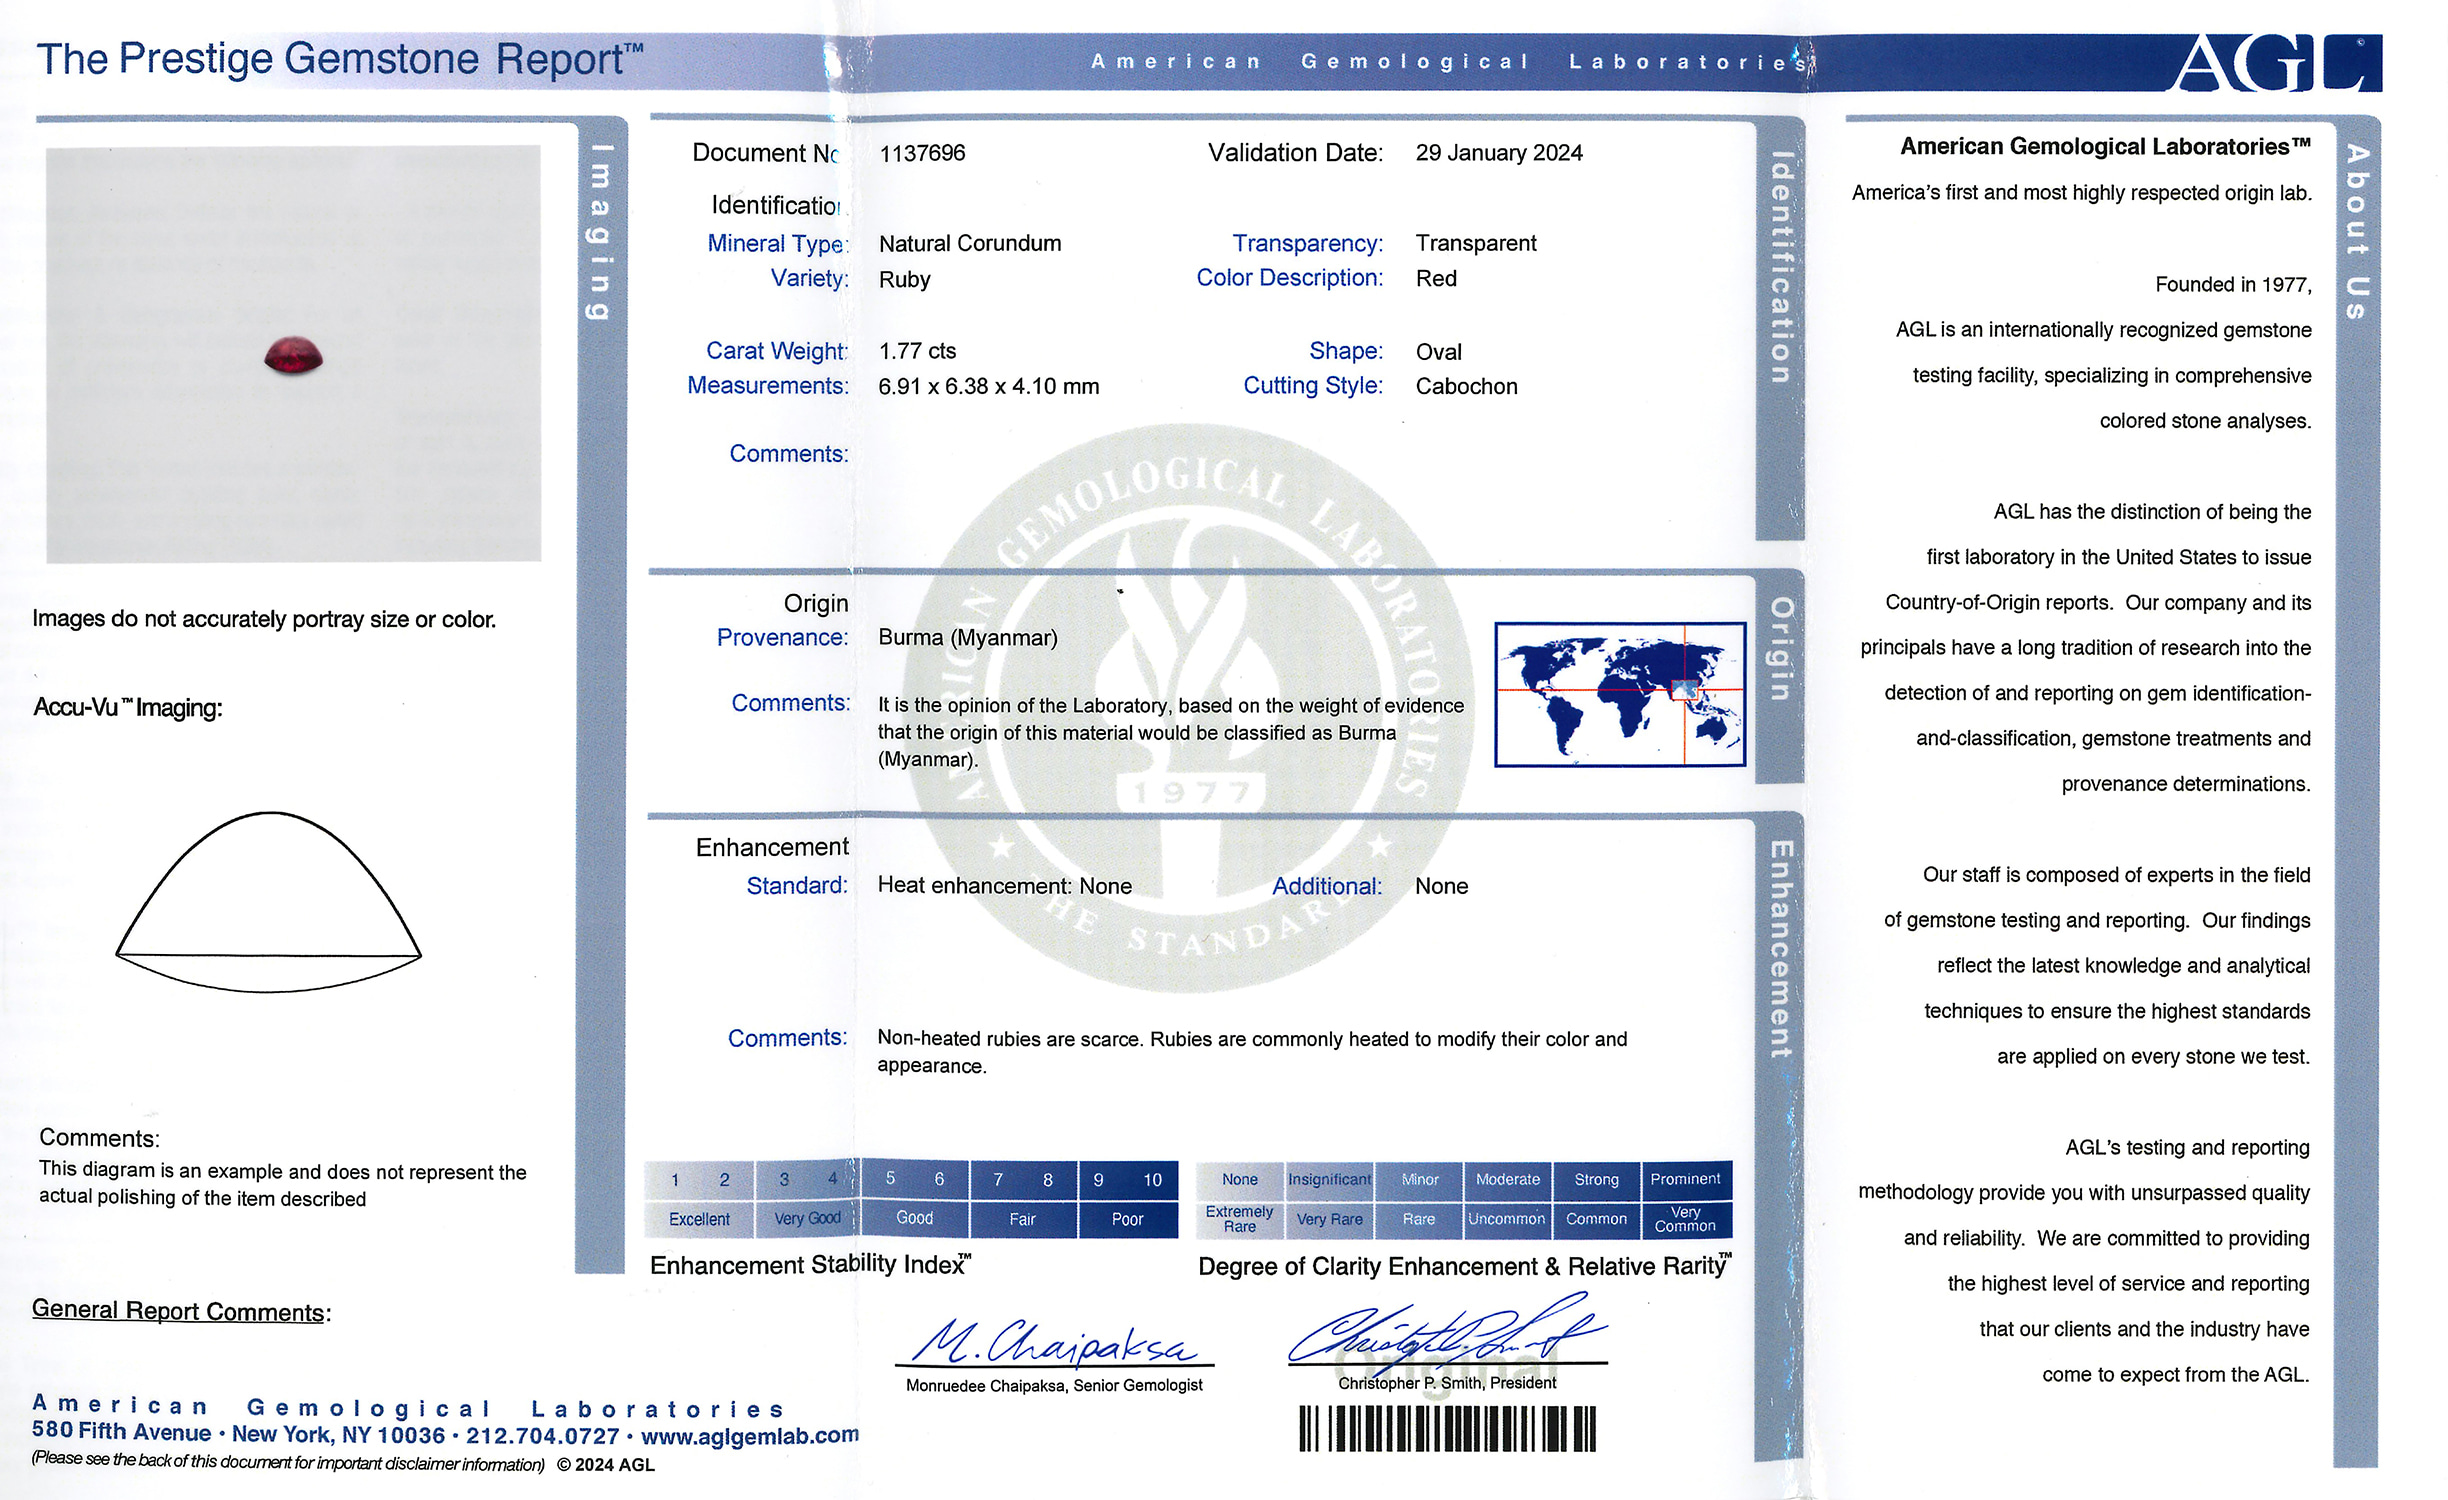Screen dimensions: 2448x1500
Task: Click the Excellent stability rating cell
Action: (x=699, y=1219)
